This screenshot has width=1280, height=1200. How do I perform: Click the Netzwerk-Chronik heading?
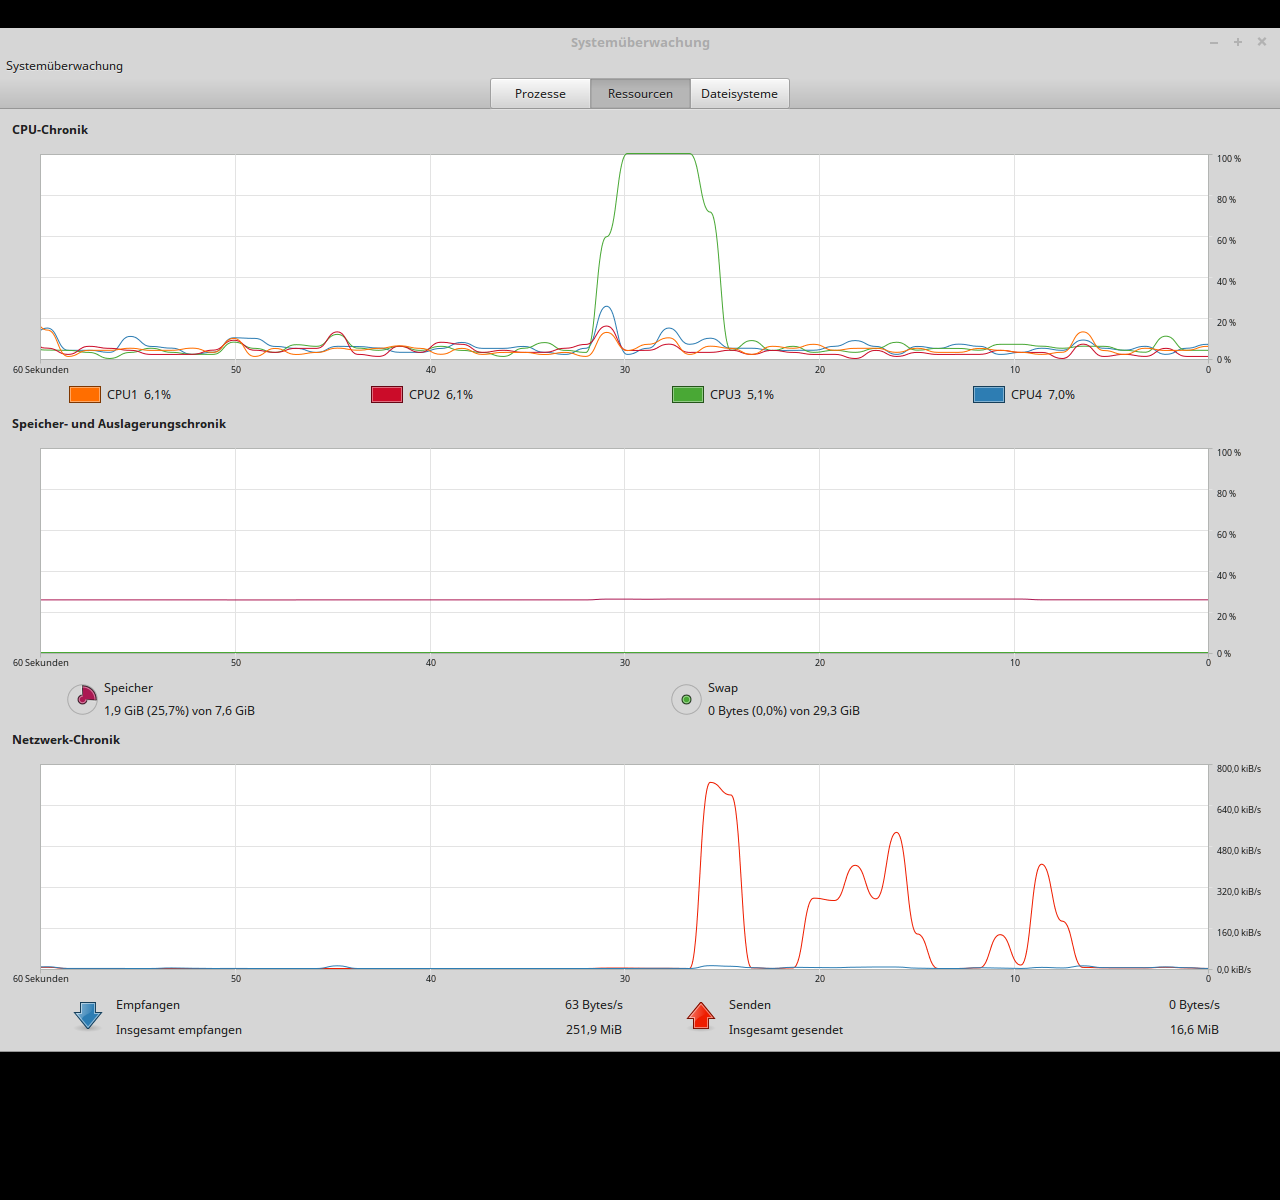(x=66, y=740)
